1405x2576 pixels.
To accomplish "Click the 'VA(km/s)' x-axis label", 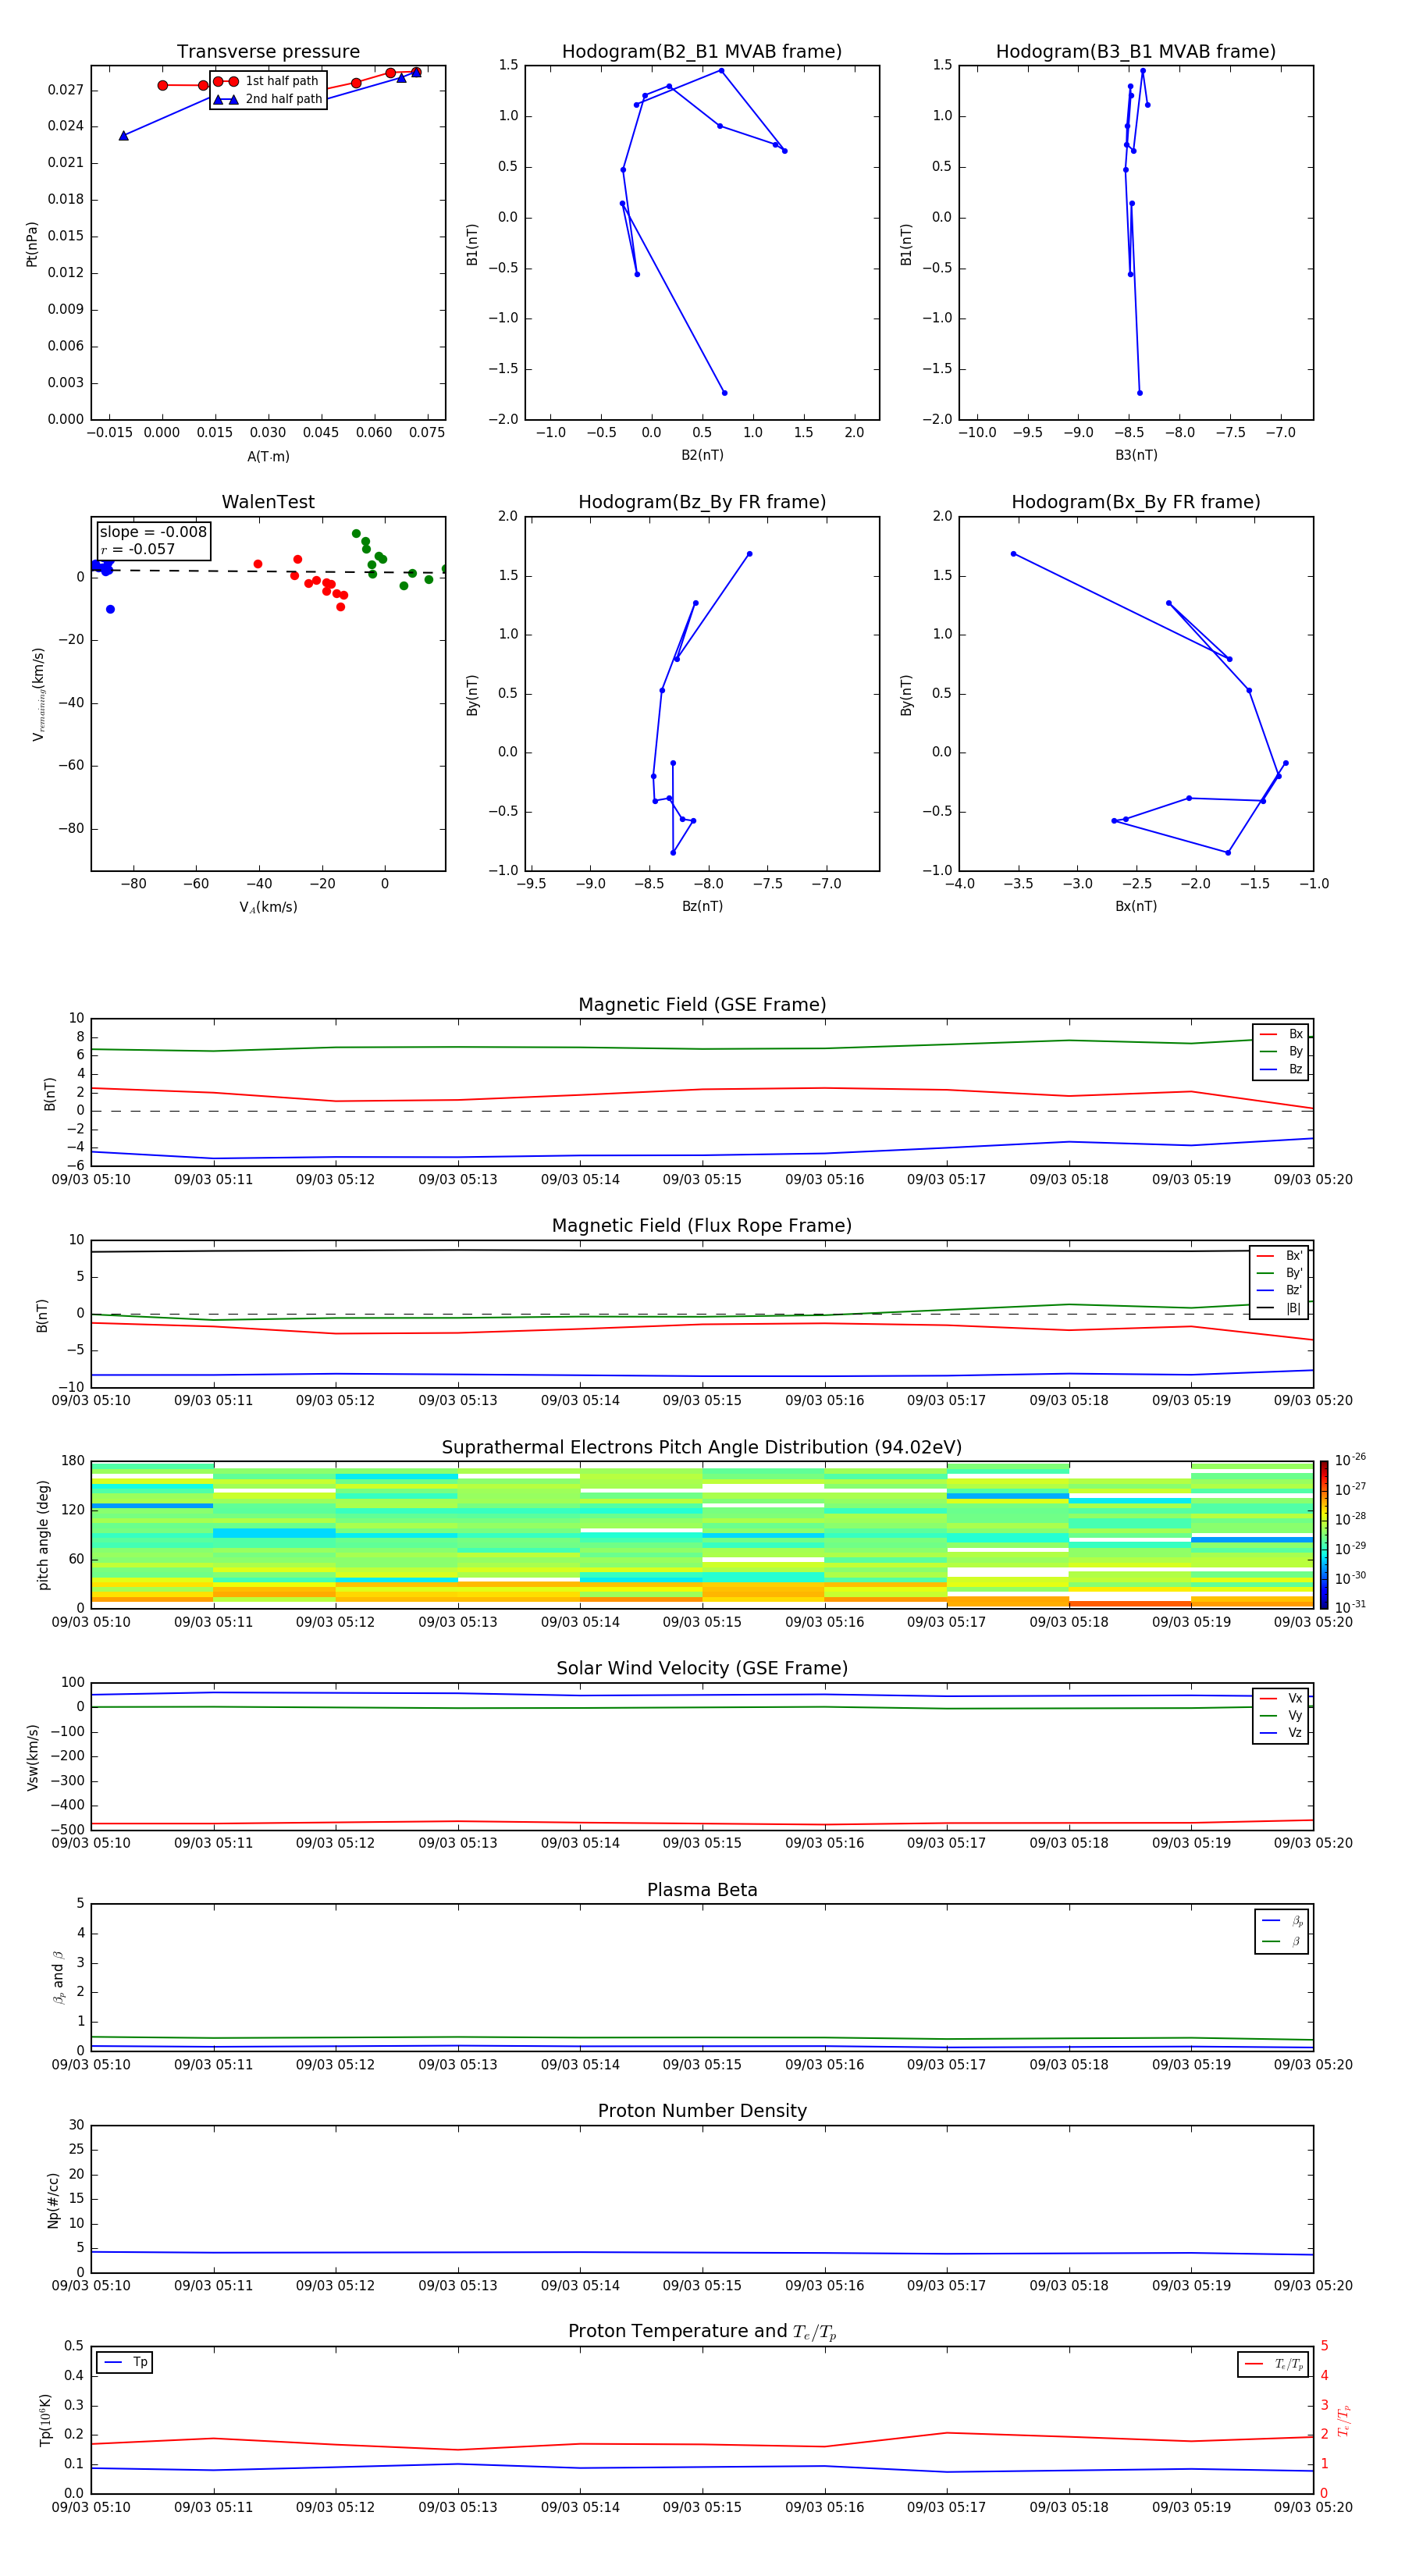I will (x=268, y=907).
